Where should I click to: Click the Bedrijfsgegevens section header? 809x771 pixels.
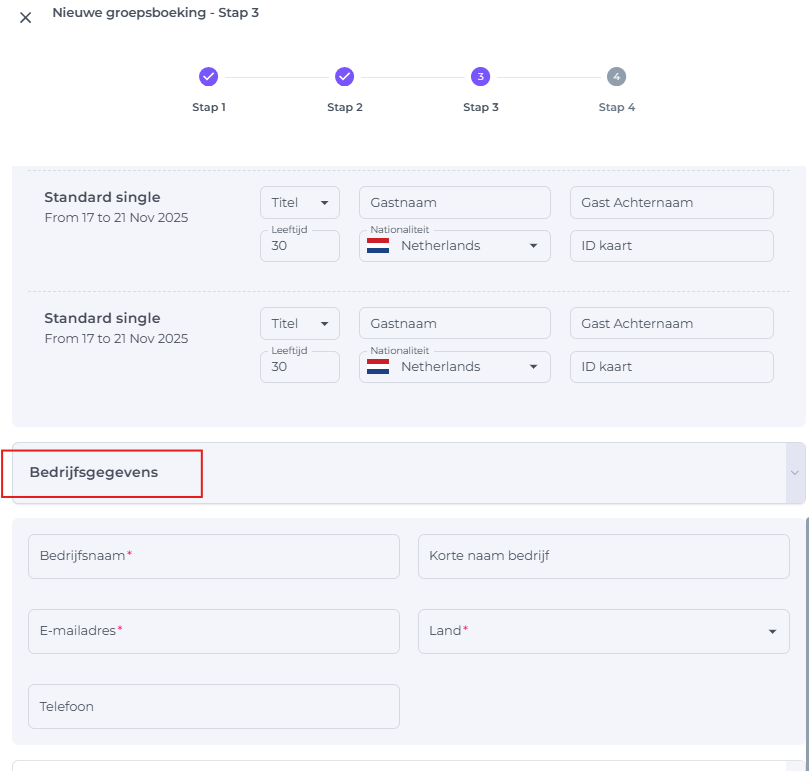(94, 473)
